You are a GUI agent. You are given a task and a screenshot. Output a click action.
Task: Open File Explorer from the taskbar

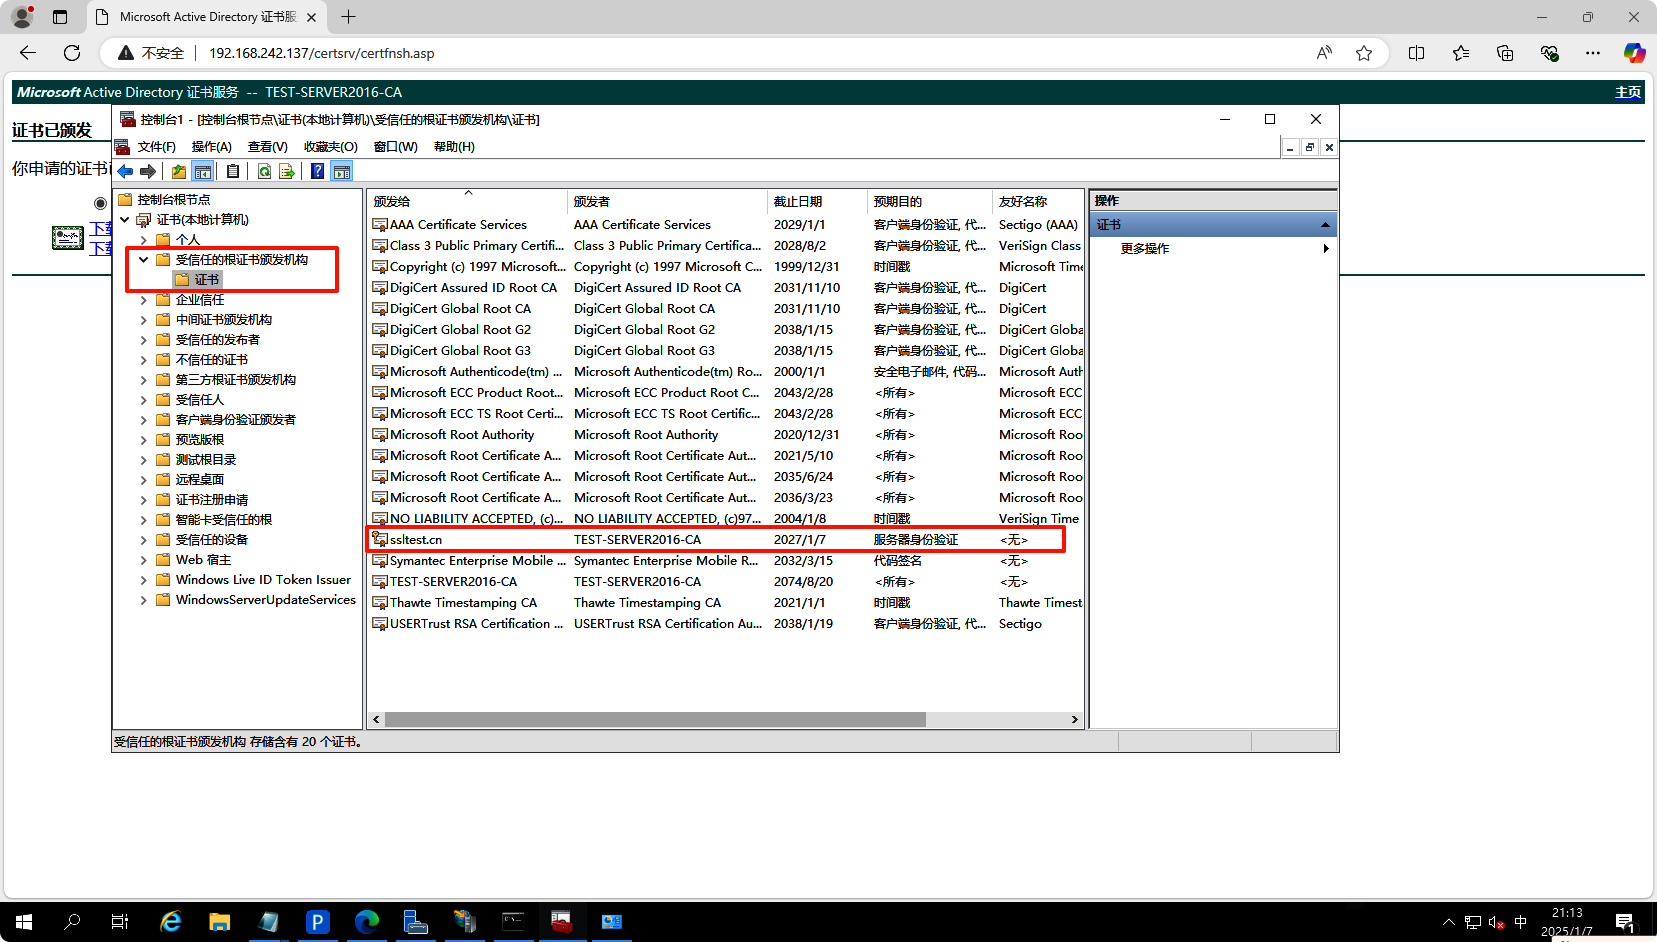(220, 922)
